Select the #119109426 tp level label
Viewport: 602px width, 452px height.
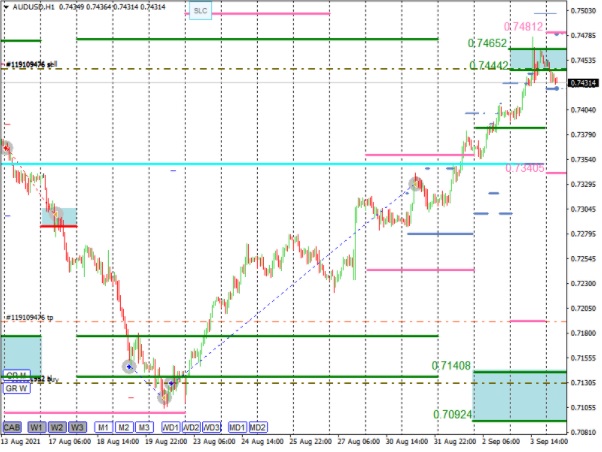pyautogui.click(x=30, y=317)
